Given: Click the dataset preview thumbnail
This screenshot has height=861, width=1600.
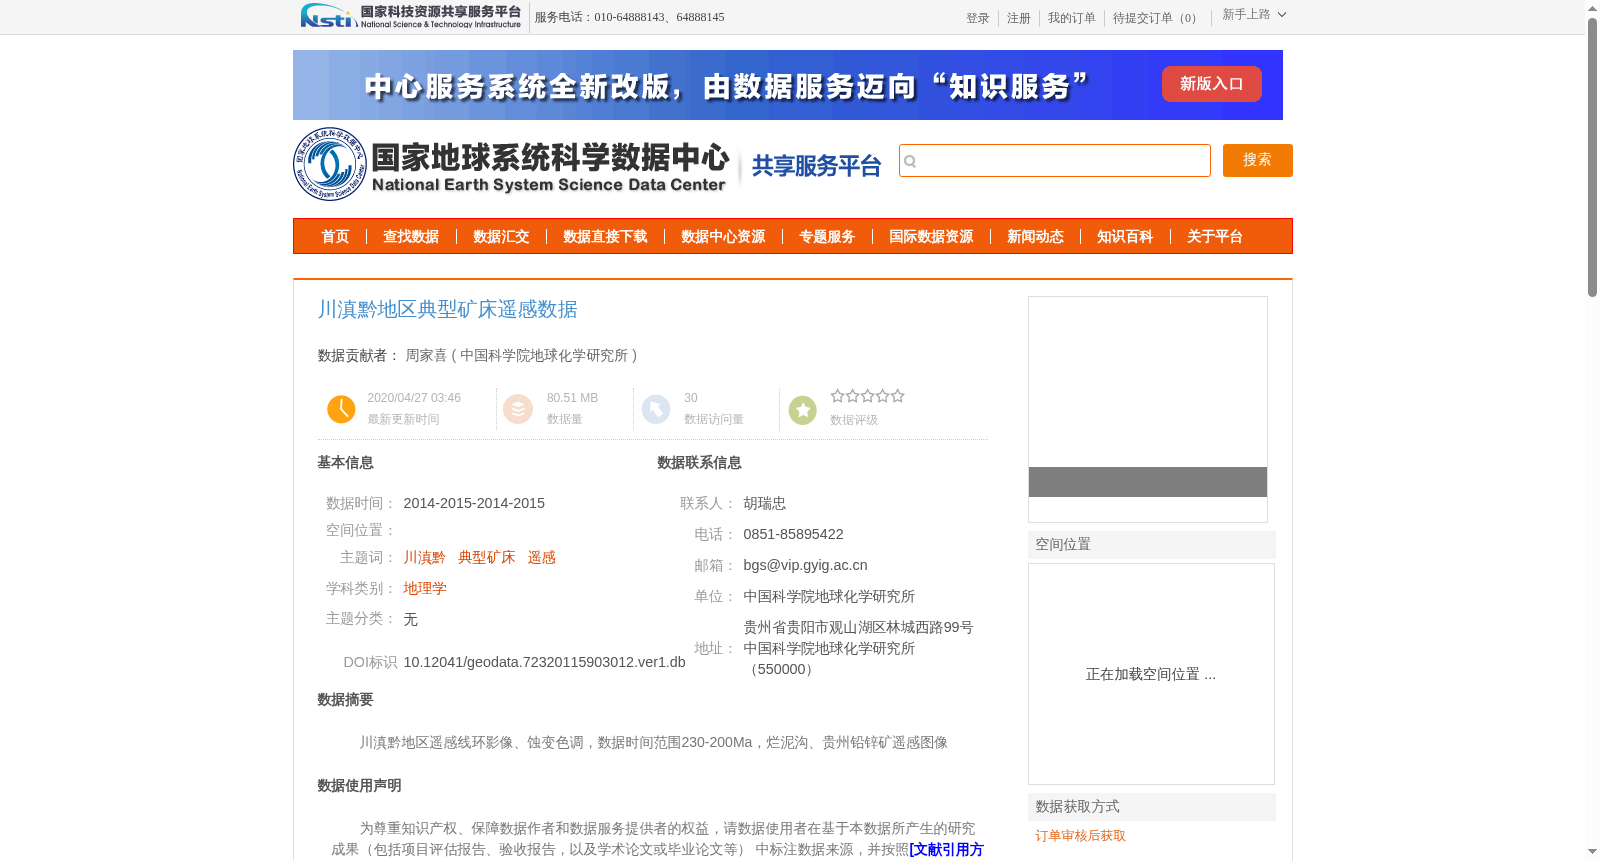Looking at the screenshot, I should [1147, 409].
